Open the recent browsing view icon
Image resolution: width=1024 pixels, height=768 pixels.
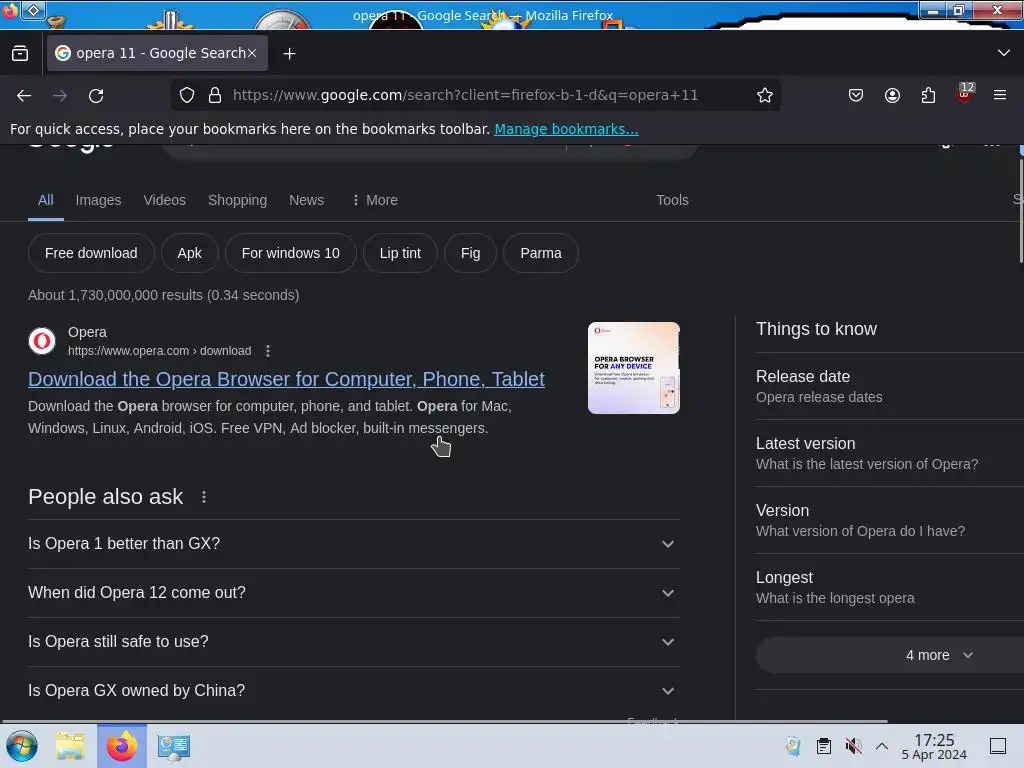20,53
